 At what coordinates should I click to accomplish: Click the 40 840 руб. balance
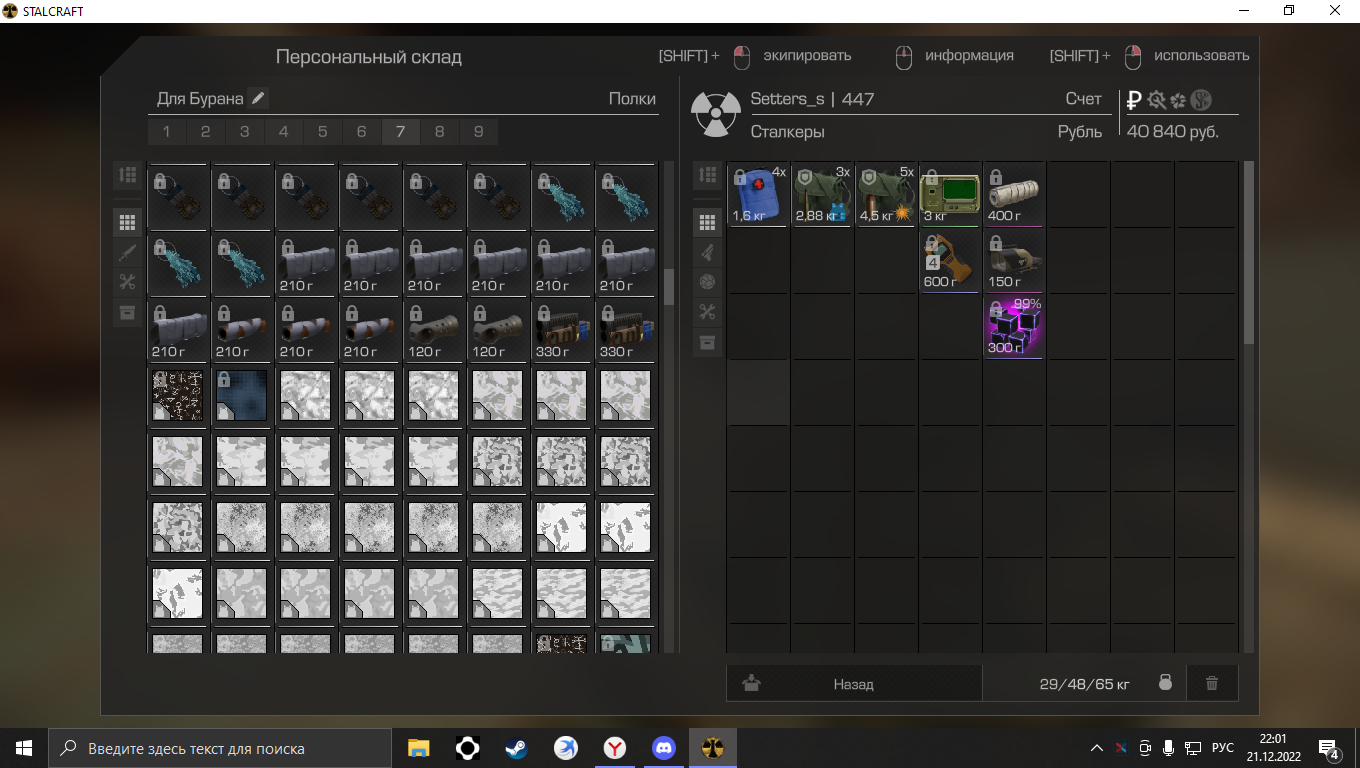click(x=1173, y=132)
